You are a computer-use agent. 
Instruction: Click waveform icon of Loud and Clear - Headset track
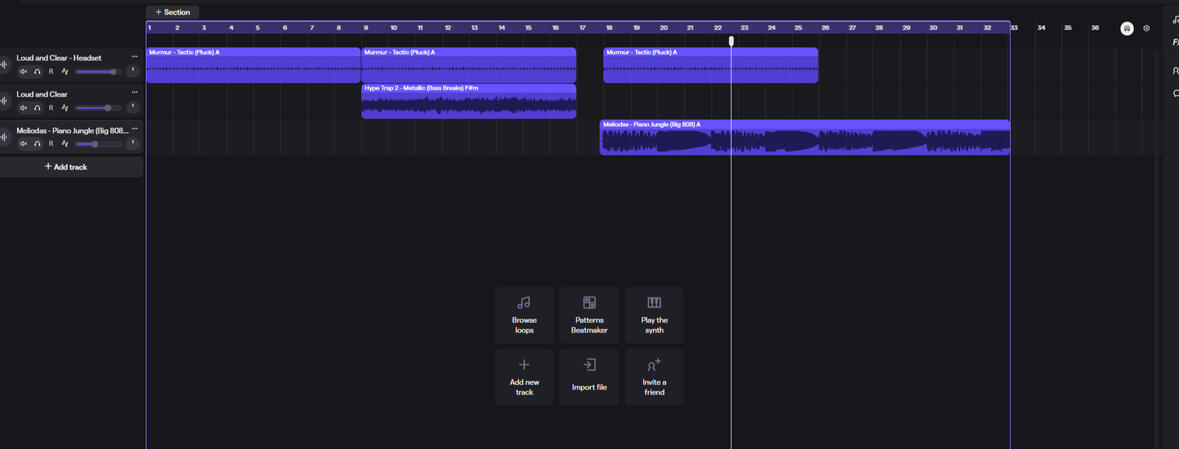(x=5, y=65)
